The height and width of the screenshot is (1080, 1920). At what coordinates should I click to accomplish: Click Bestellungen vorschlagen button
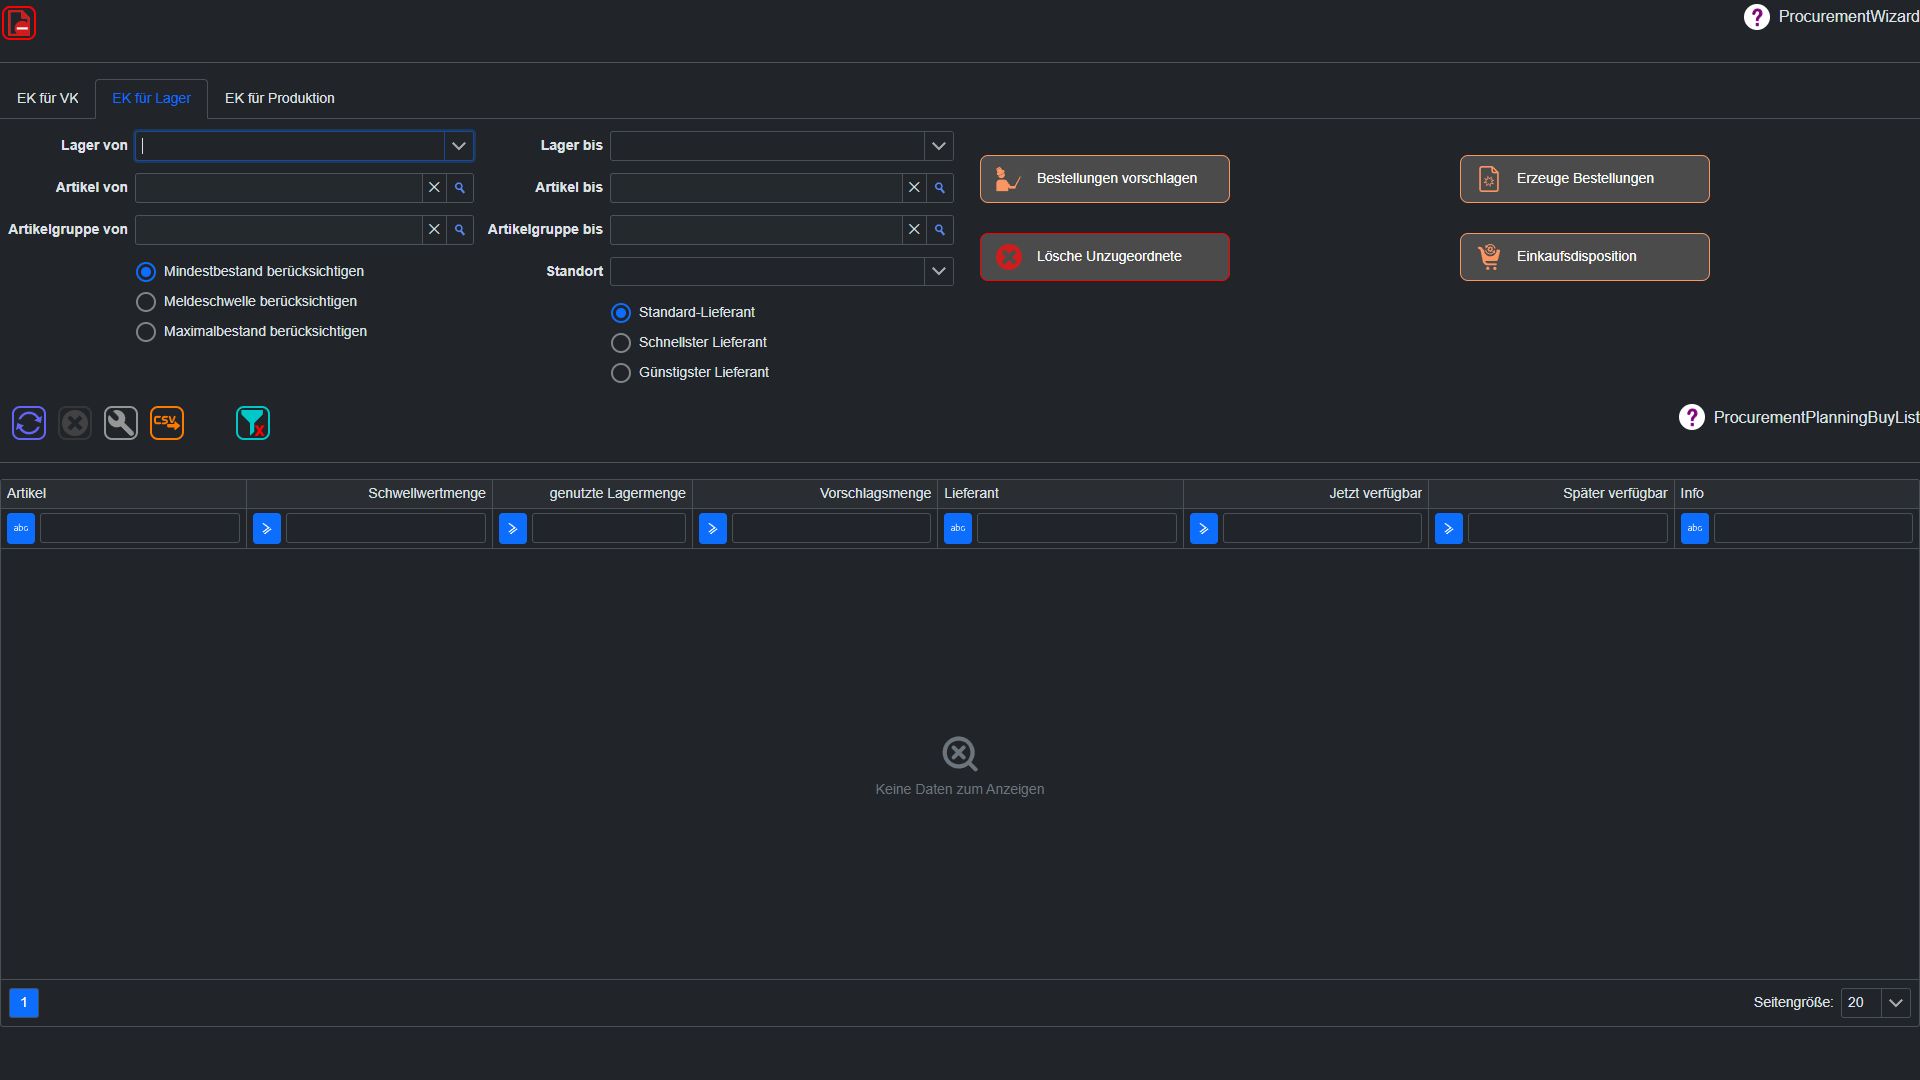[x=1105, y=179]
